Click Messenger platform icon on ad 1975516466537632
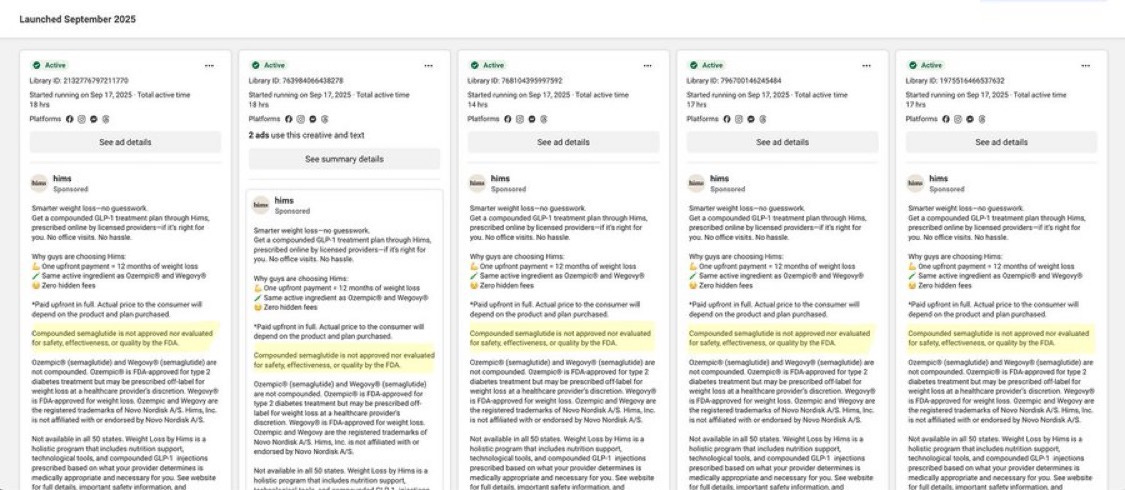 970,119
